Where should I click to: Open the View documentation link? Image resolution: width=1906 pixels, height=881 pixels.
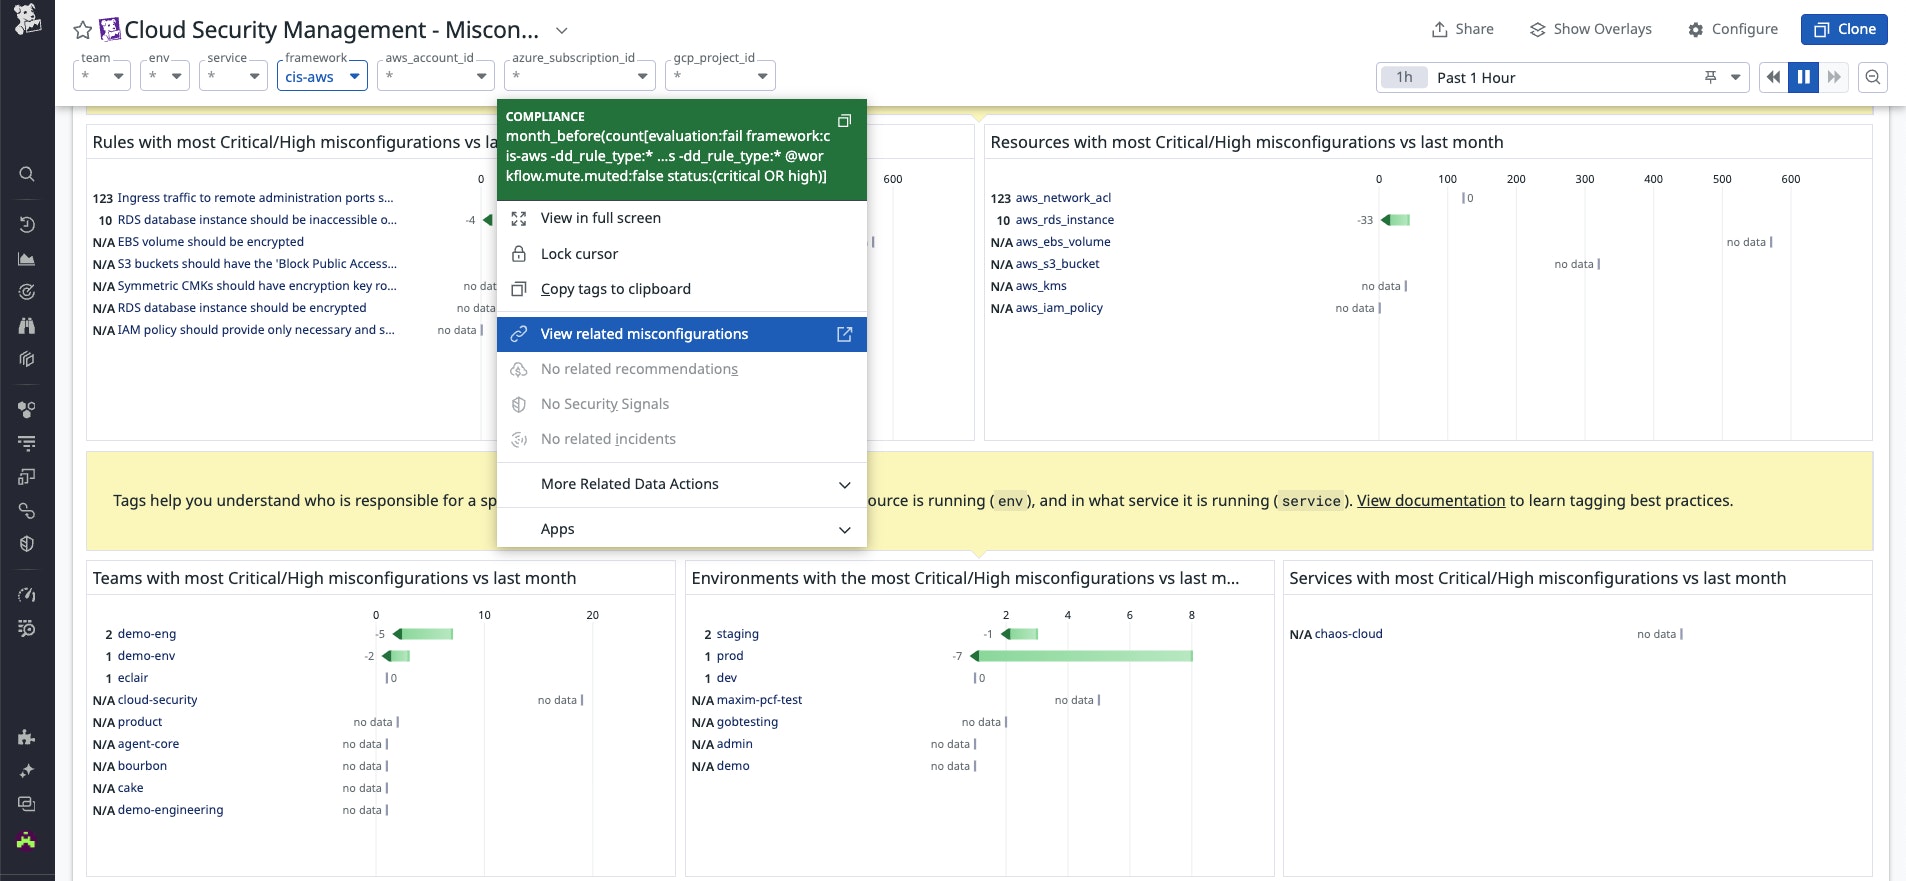coord(1430,501)
